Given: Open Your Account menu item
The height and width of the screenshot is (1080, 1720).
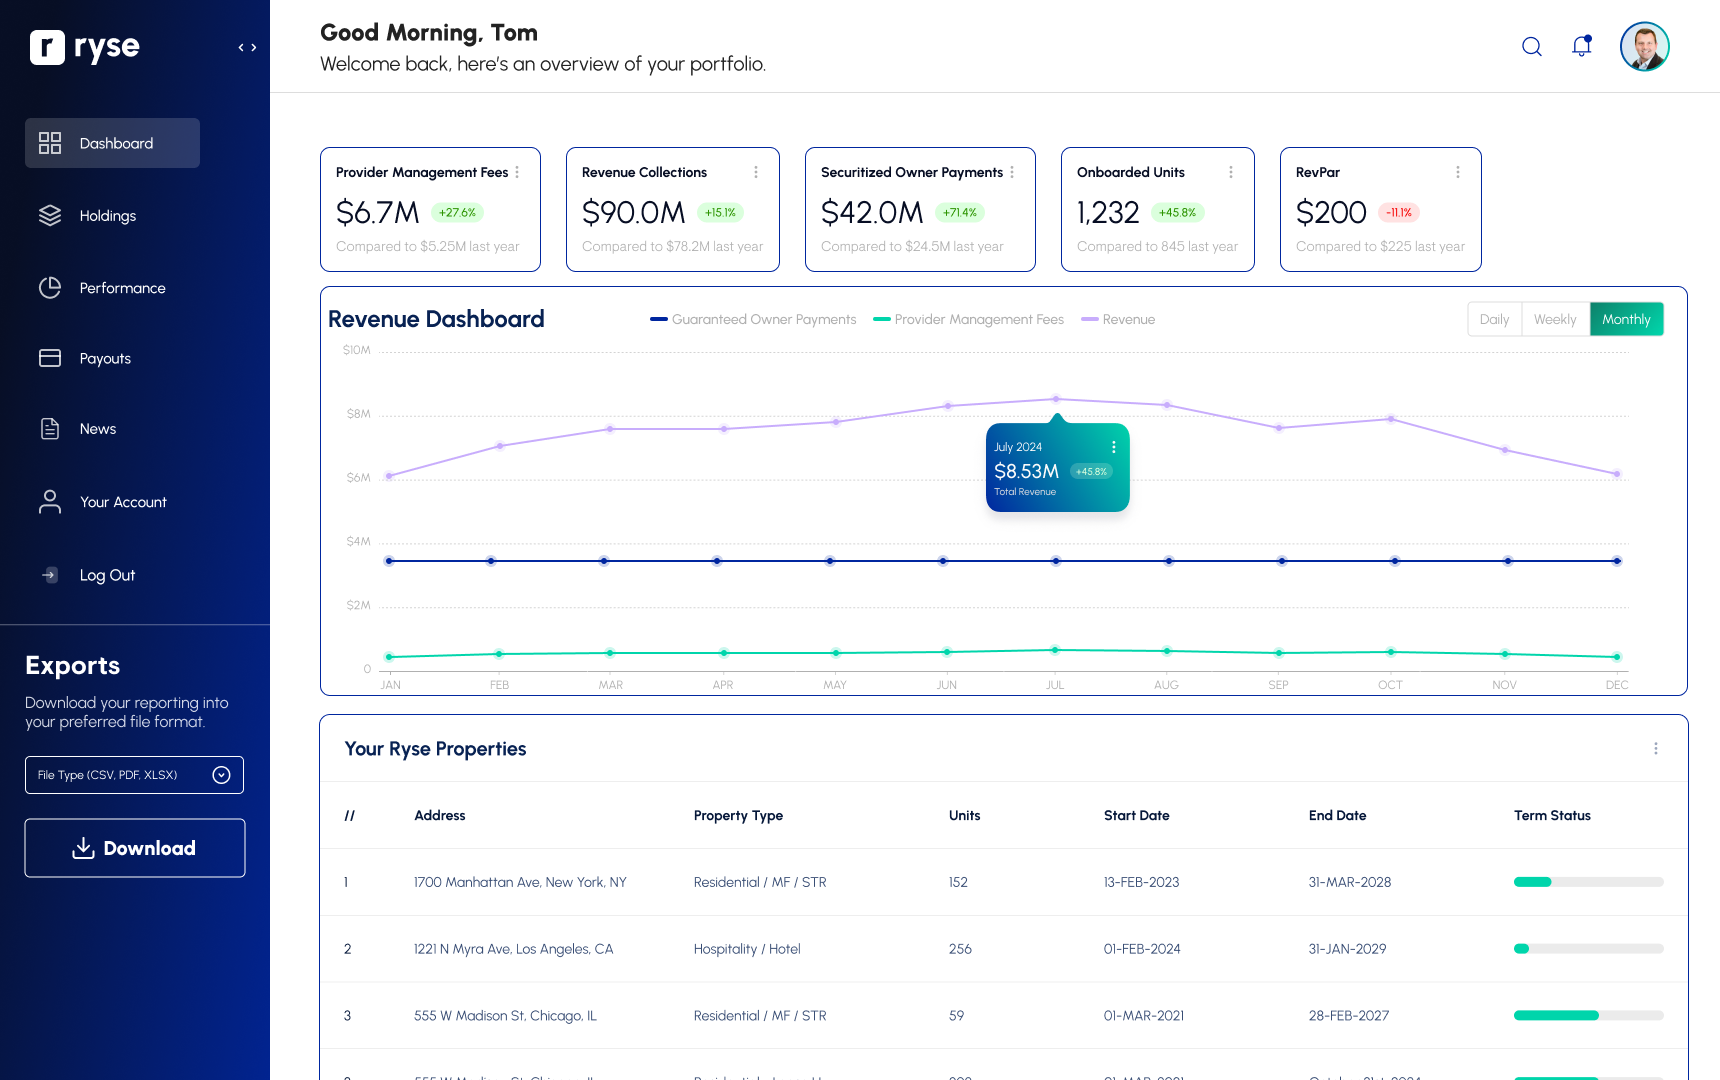Looking at the screenshot, I should pos(123,502).
